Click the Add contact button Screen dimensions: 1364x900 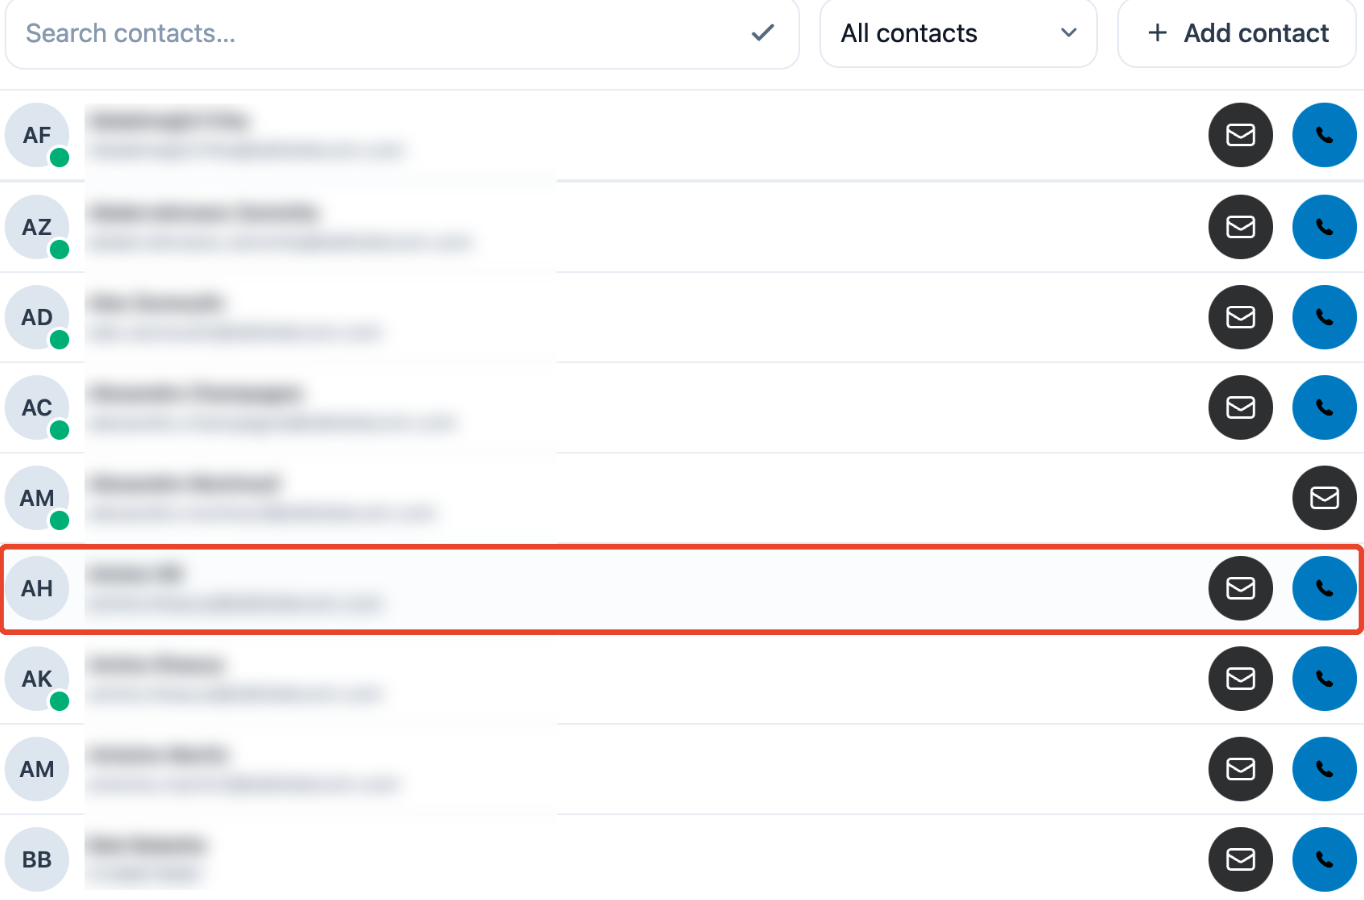1237,33
